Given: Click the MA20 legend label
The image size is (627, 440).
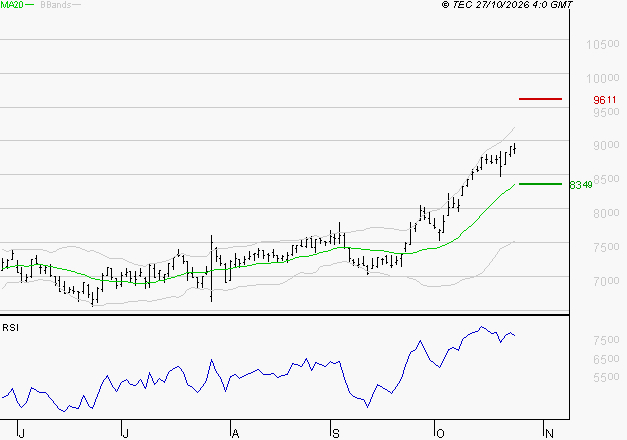Looking at the screenshot, I should [12, 5].
